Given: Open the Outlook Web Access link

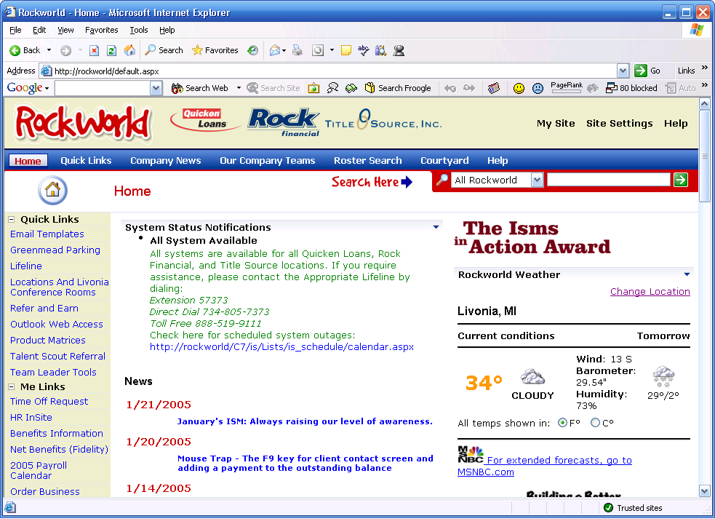Looking at the screenshot, I should tap(57, 324).
